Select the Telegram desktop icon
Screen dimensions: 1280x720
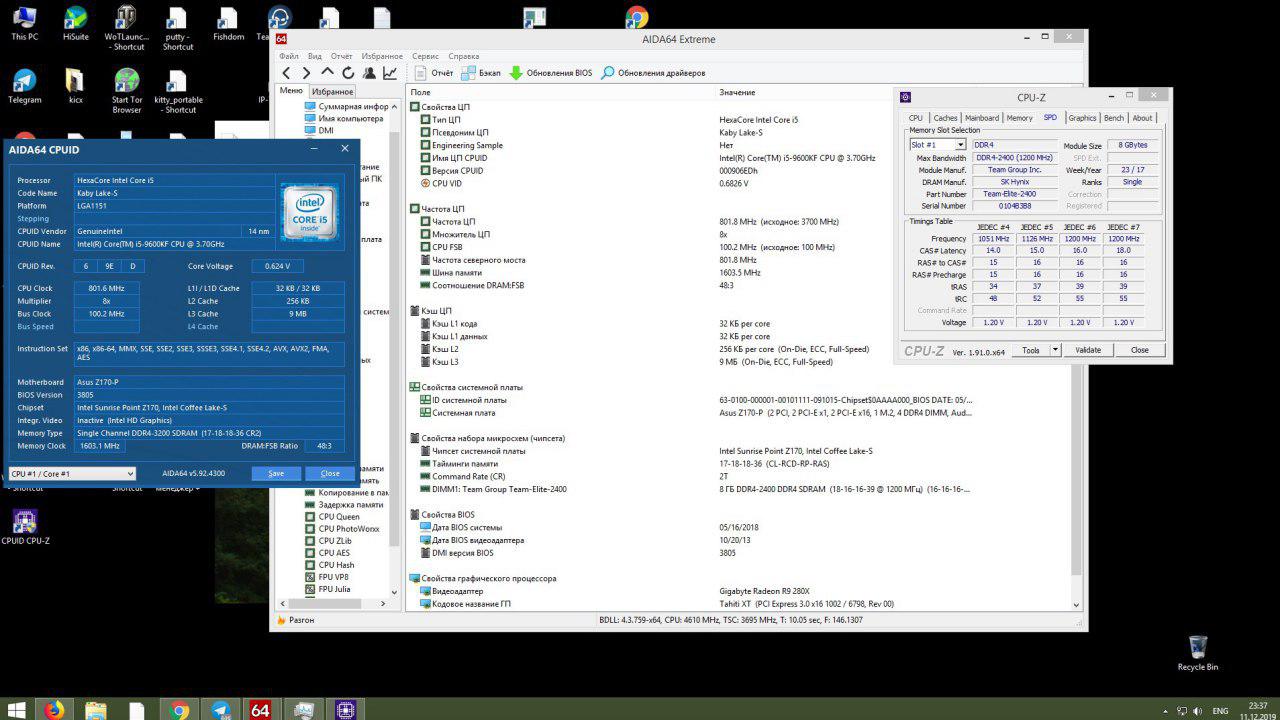[25, 86]
